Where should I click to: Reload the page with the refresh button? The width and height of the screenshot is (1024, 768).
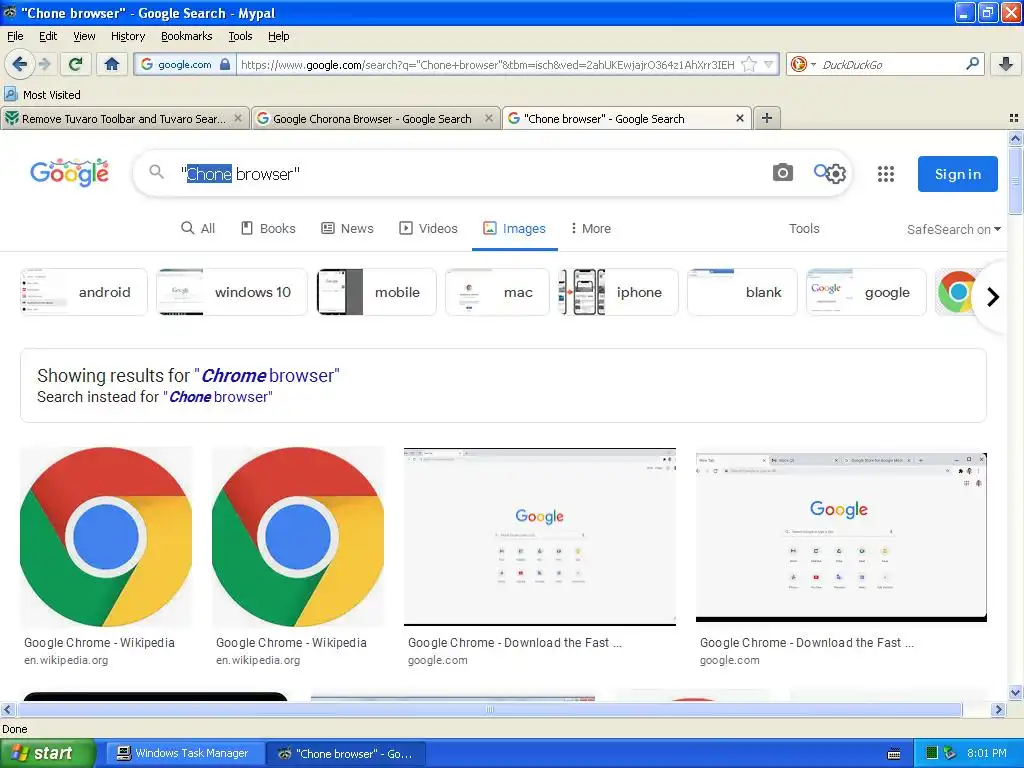76,64
